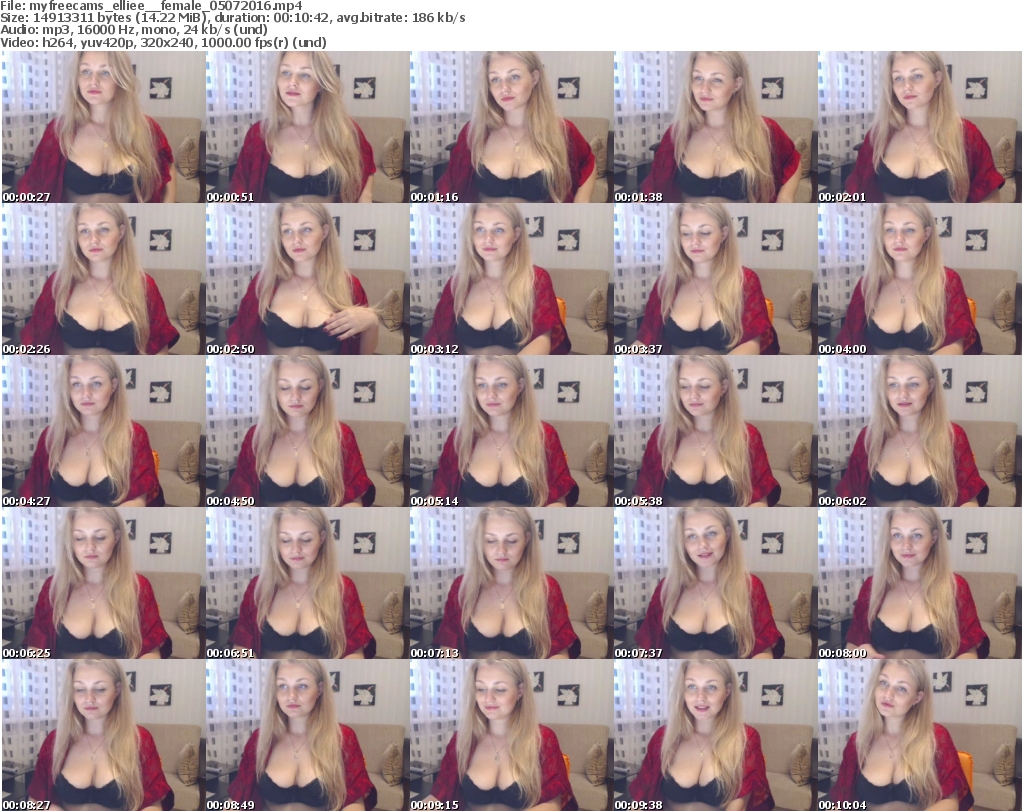The height and width of the screenshot is (811, 1024).
Task: Click the File name header line
Action: click(x=152, y=6)
